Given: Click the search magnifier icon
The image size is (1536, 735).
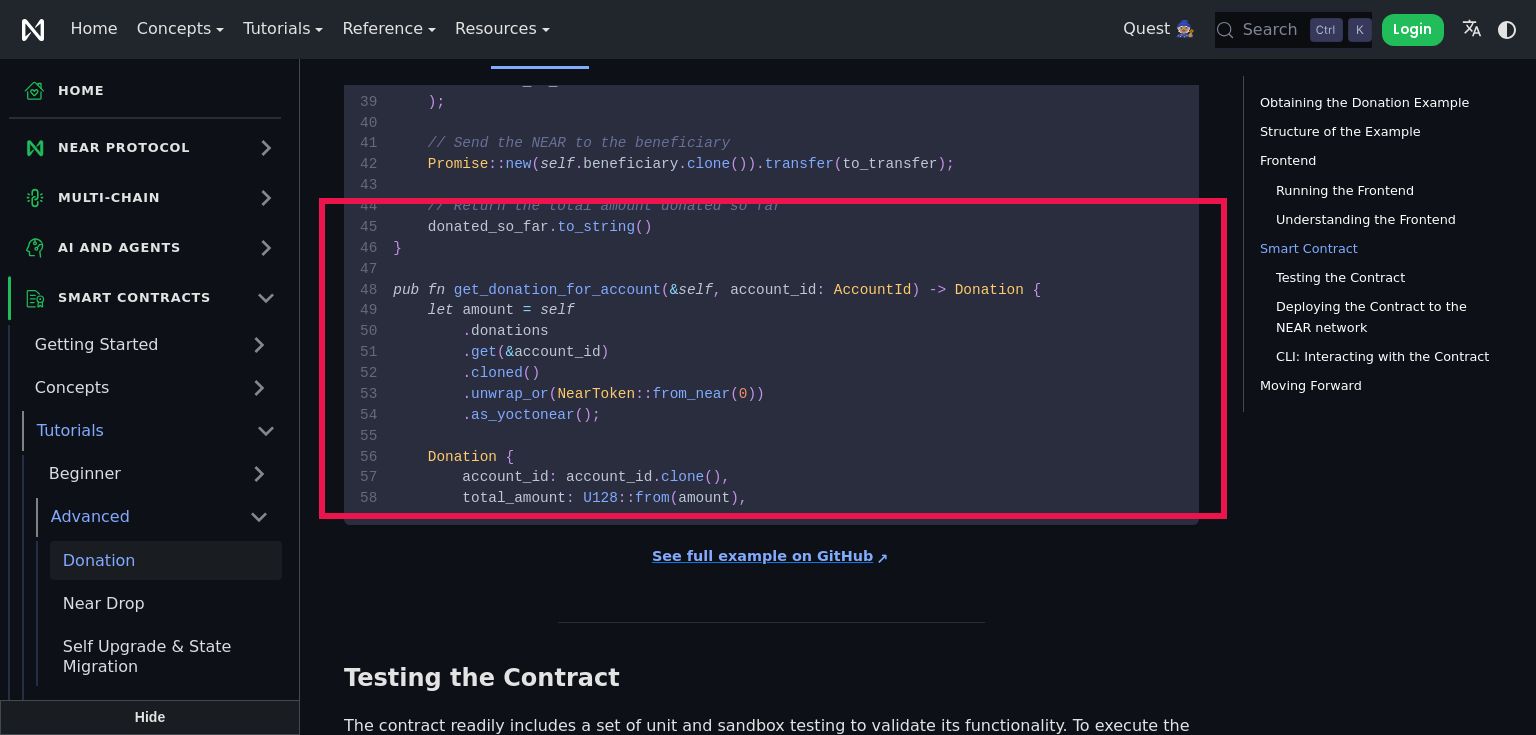Looking at the screenshot, I should click(x=1225, y=30).
